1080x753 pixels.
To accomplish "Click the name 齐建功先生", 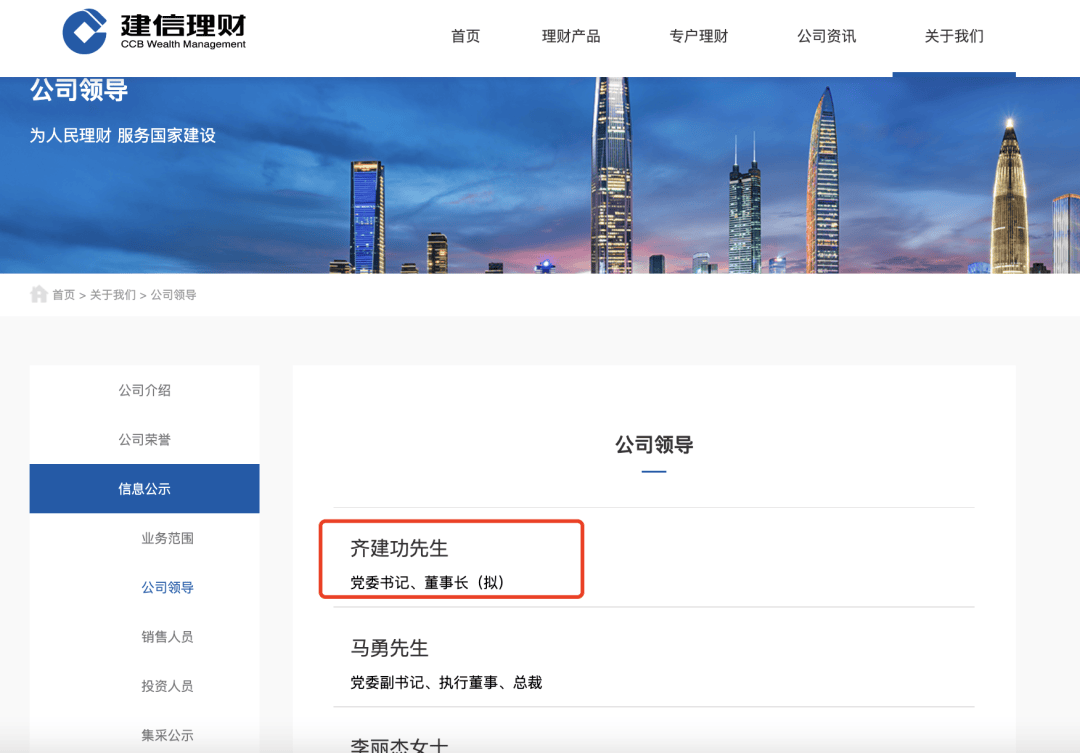I will tap(399, 548).
